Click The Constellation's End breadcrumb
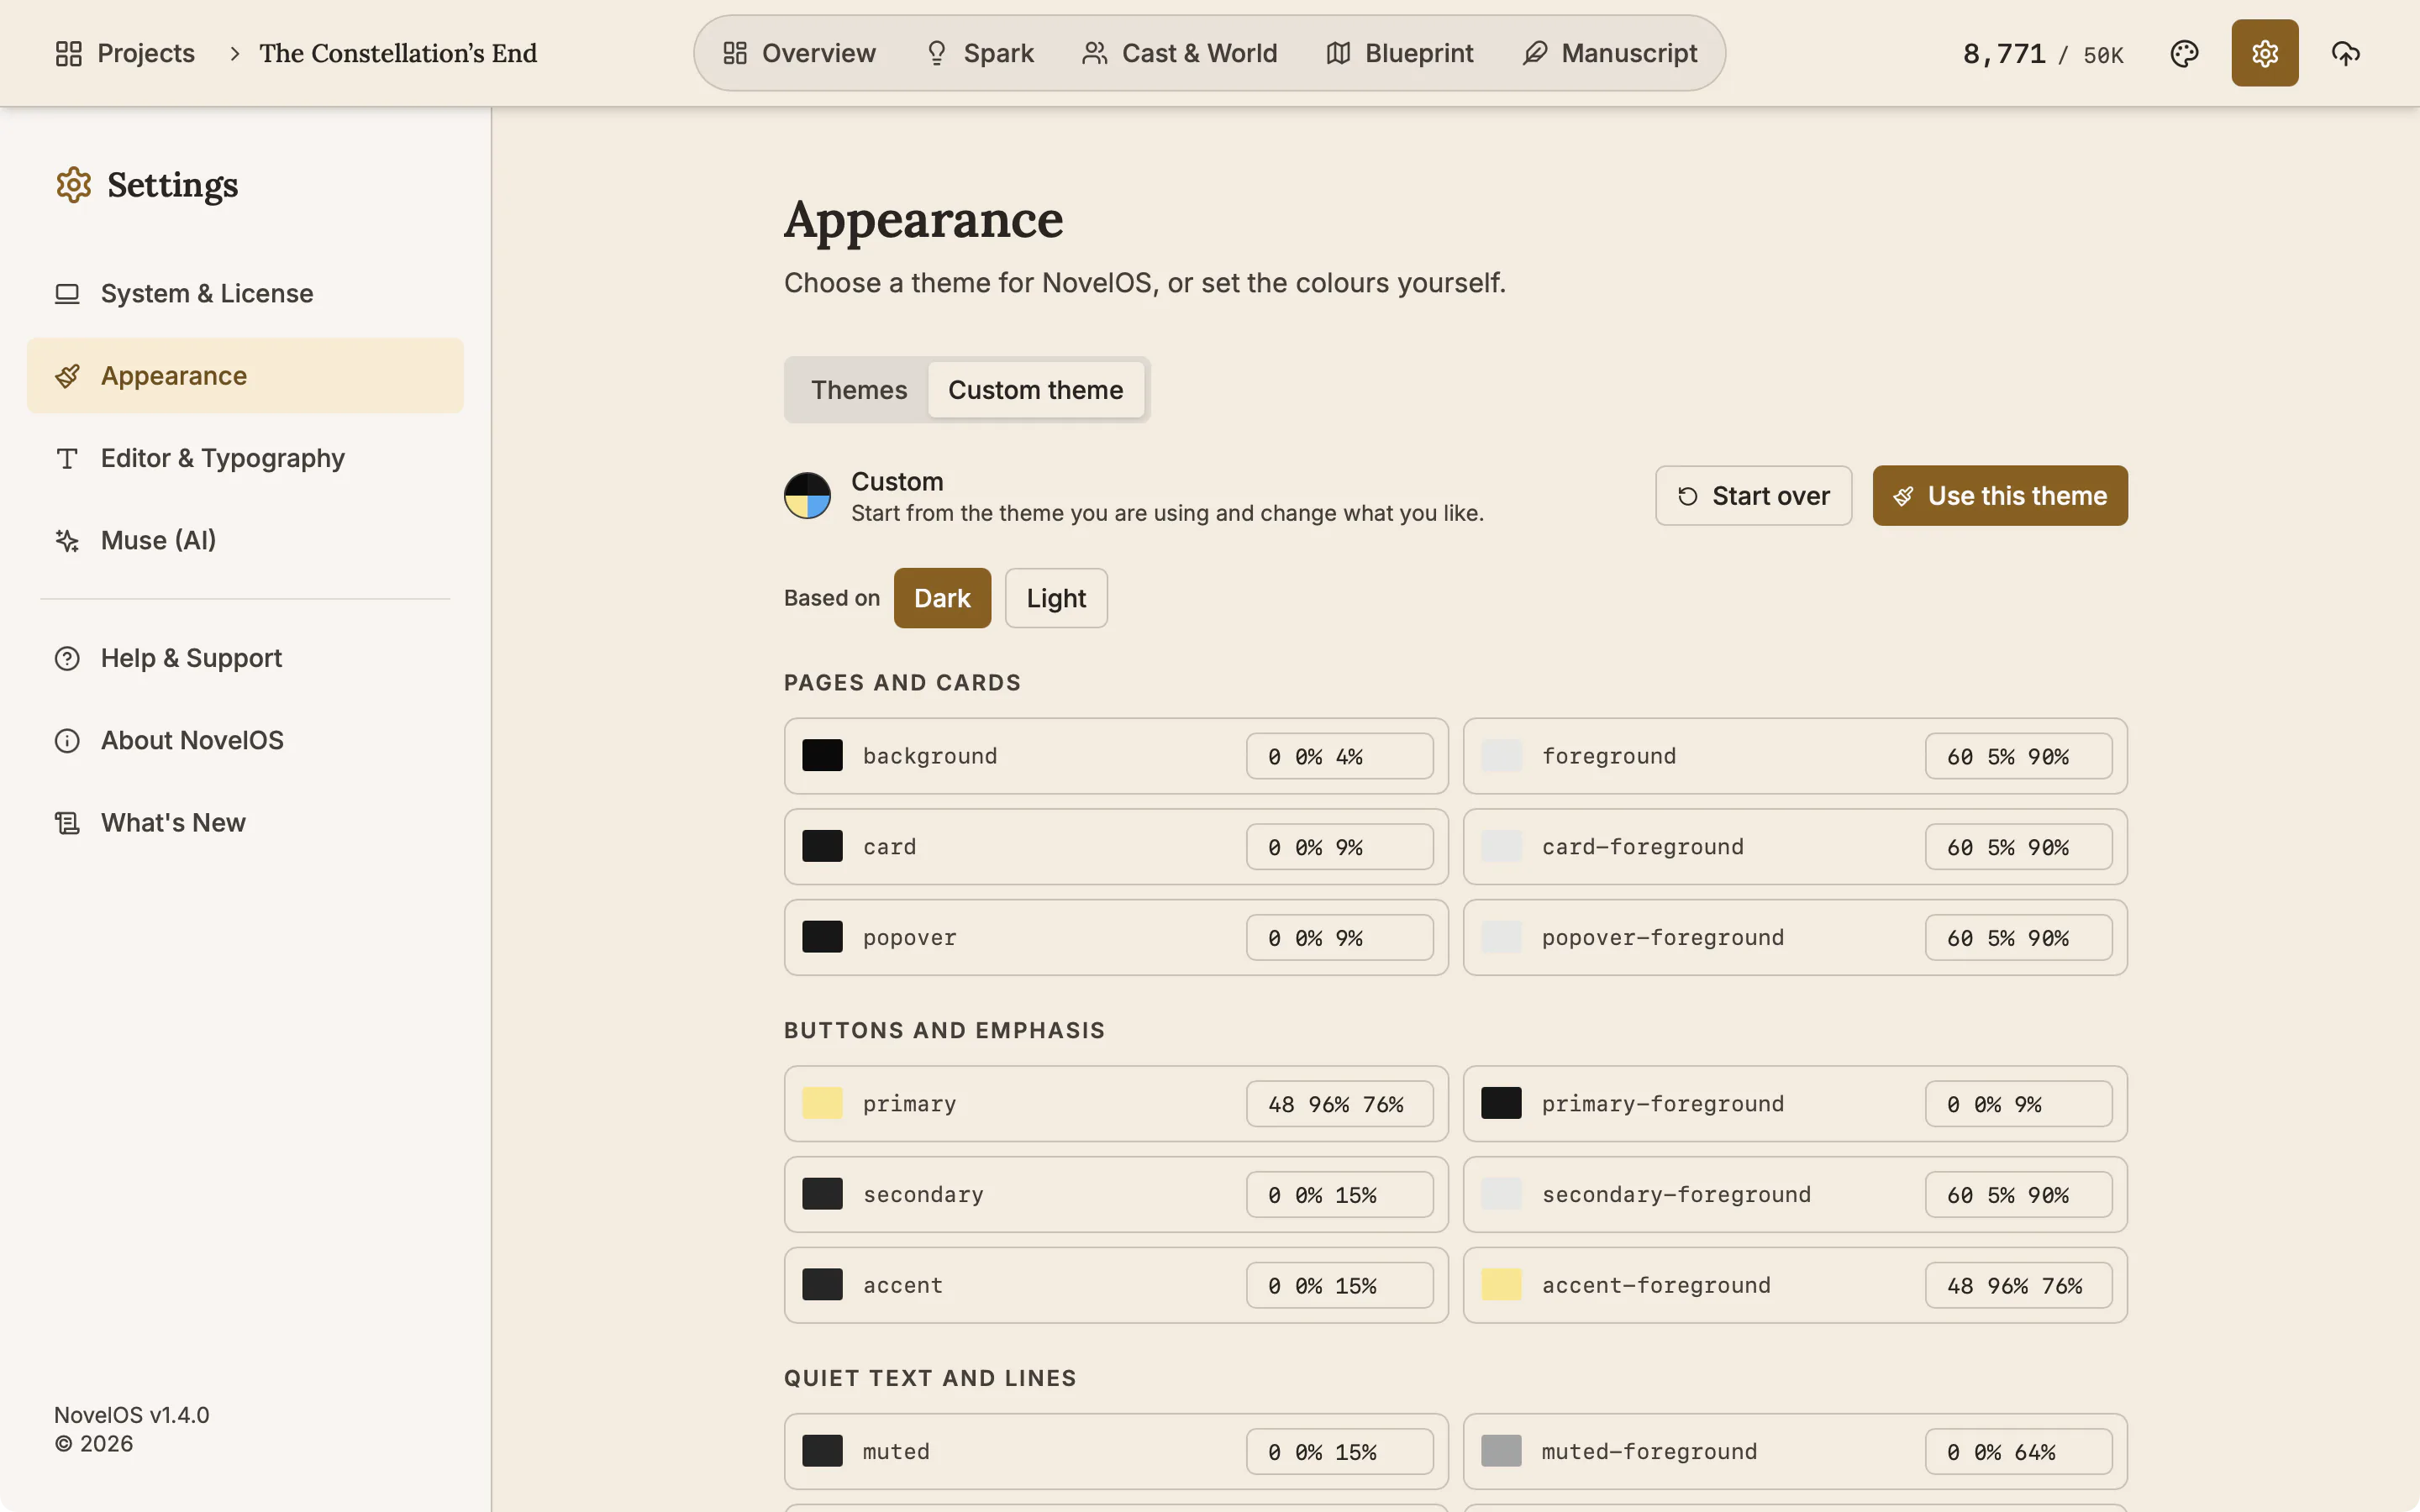 click(398, 53)
